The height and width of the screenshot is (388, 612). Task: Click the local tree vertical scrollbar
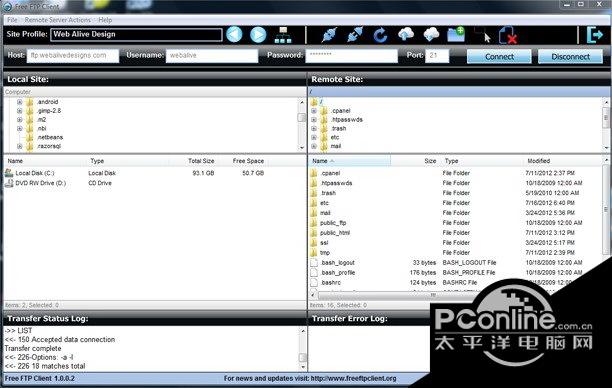302,125
